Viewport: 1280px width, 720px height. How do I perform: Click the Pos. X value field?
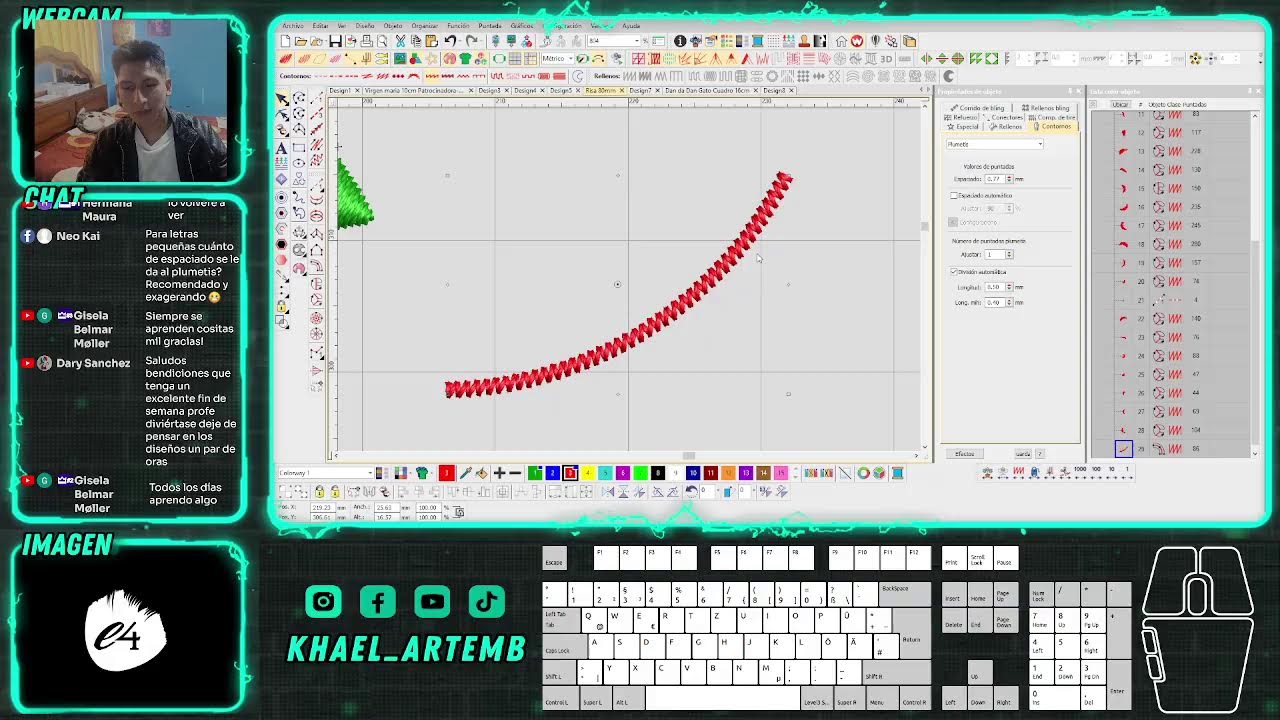[x=323, y=507]
